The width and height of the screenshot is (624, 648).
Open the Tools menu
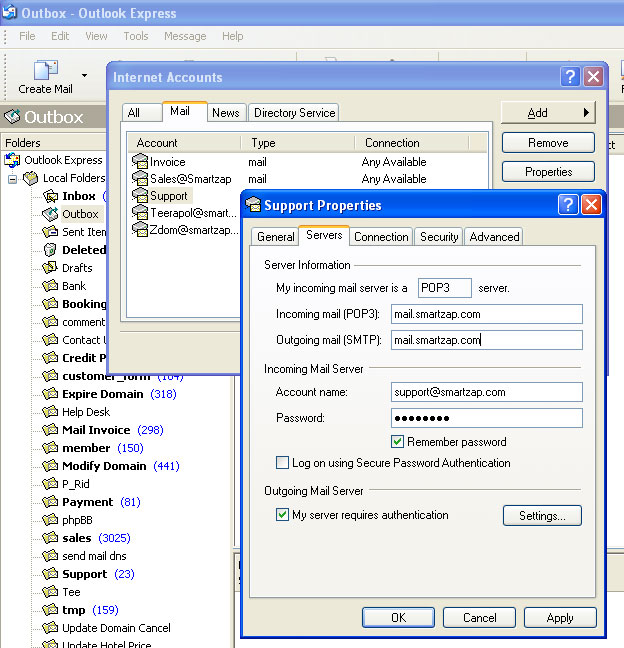click(136, 36)
